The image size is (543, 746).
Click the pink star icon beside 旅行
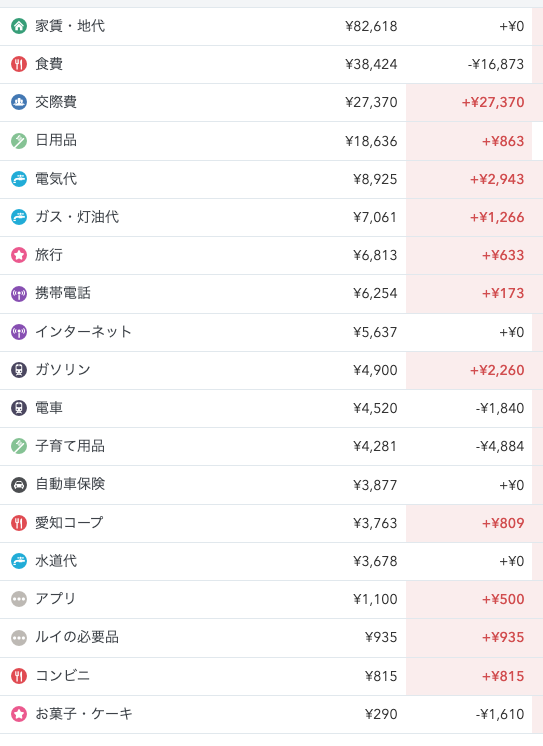(x=19, y=255)
